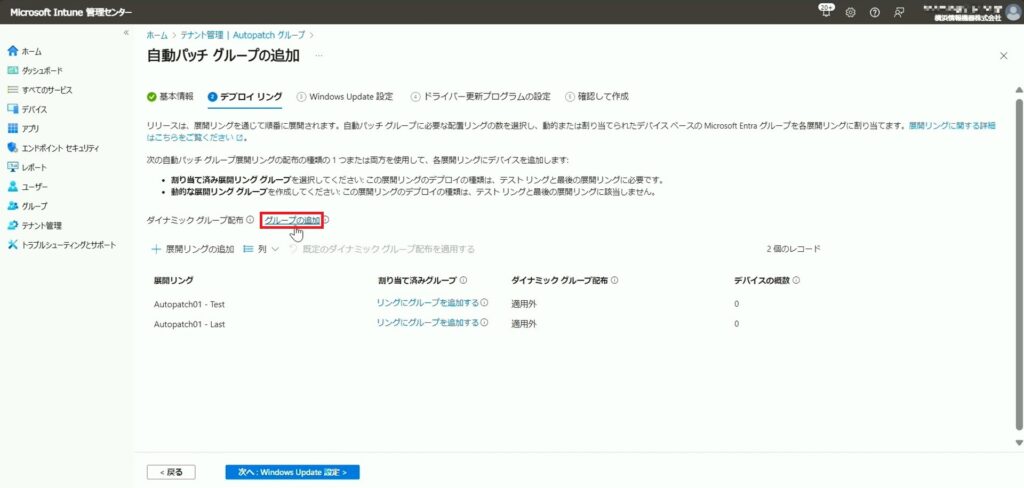Click the Autopatch01 - Last row name
1024x488 pixels.
click(x=189, y=324)
